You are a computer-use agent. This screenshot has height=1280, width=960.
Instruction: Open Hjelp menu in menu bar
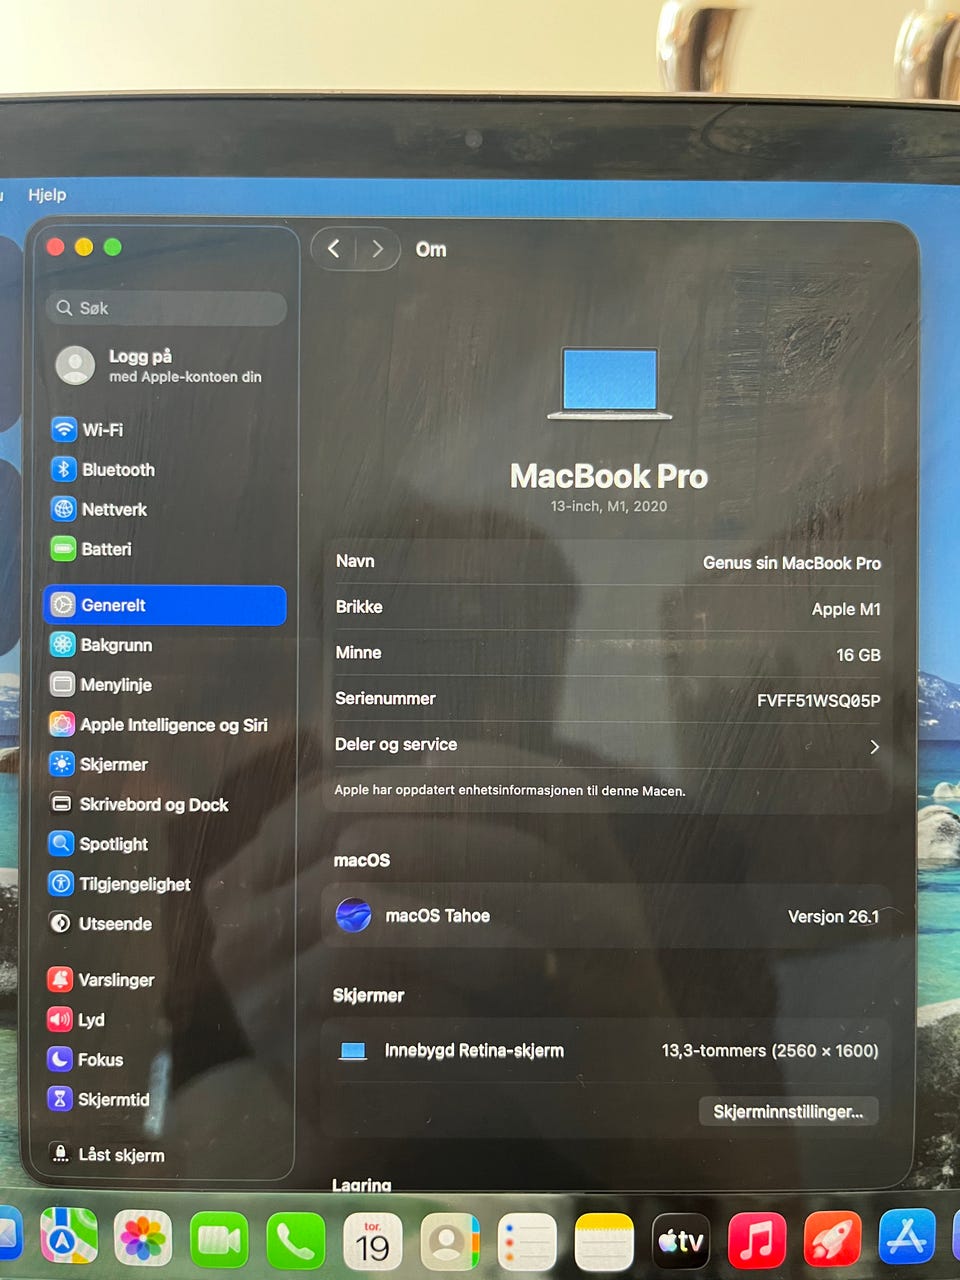tap(47, 195)
